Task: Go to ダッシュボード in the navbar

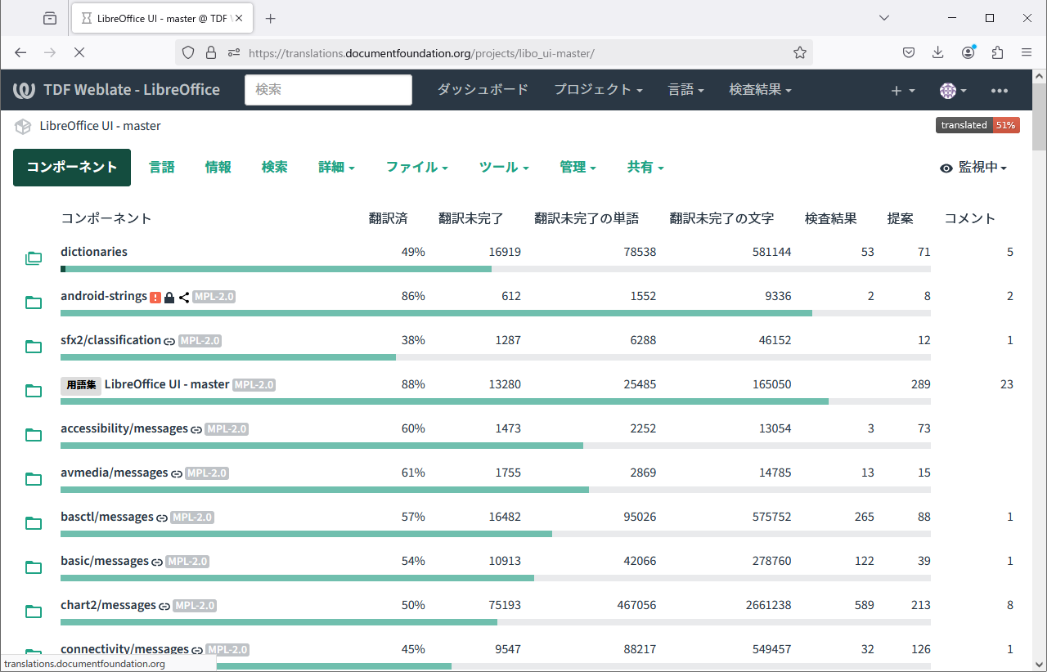Action: pos(482,90)
